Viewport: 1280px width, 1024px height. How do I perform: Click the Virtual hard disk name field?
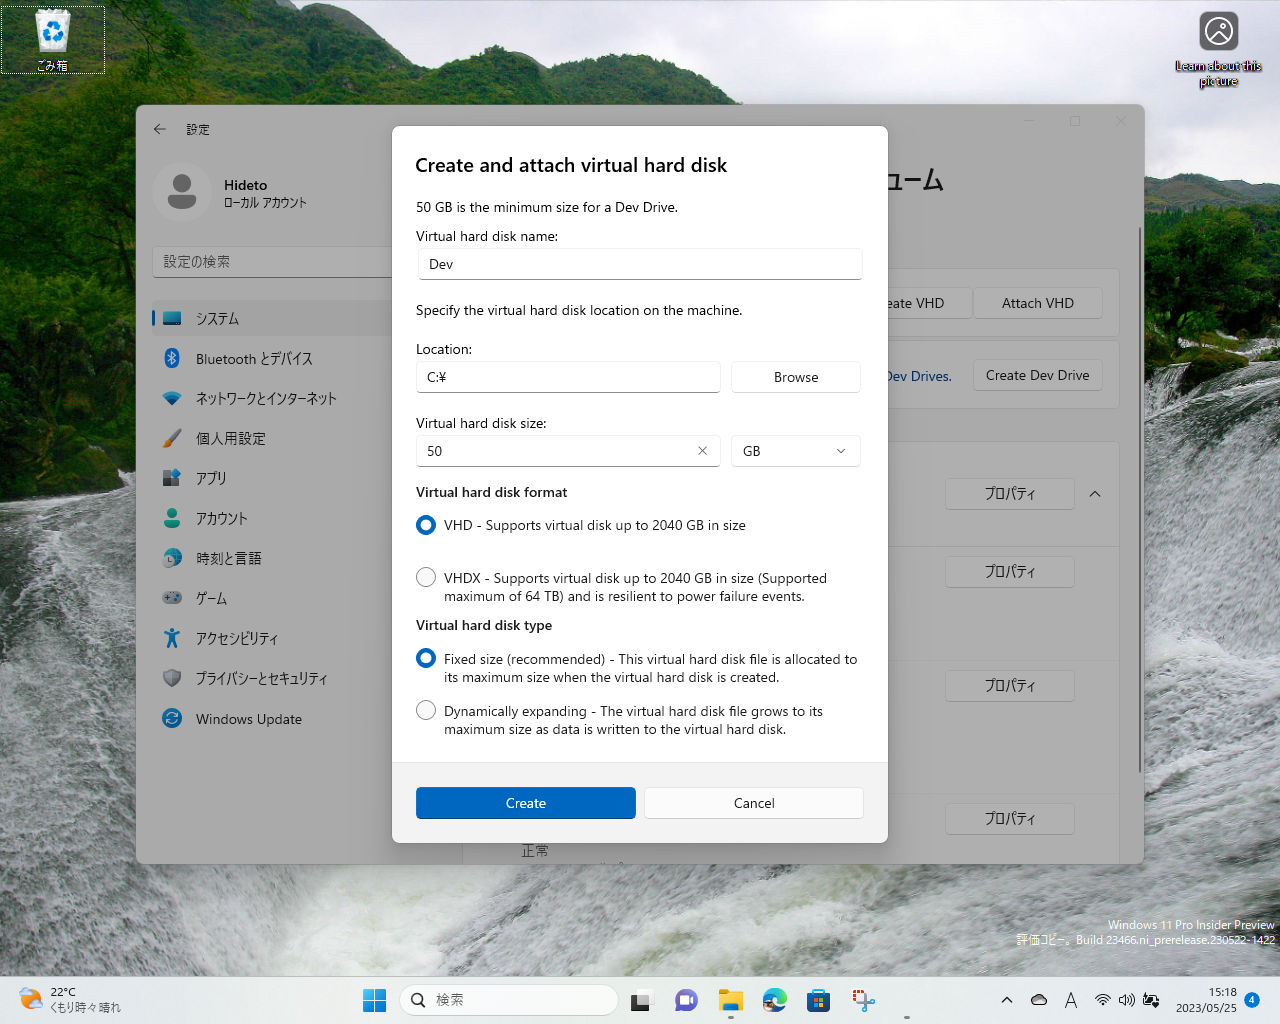639,264
